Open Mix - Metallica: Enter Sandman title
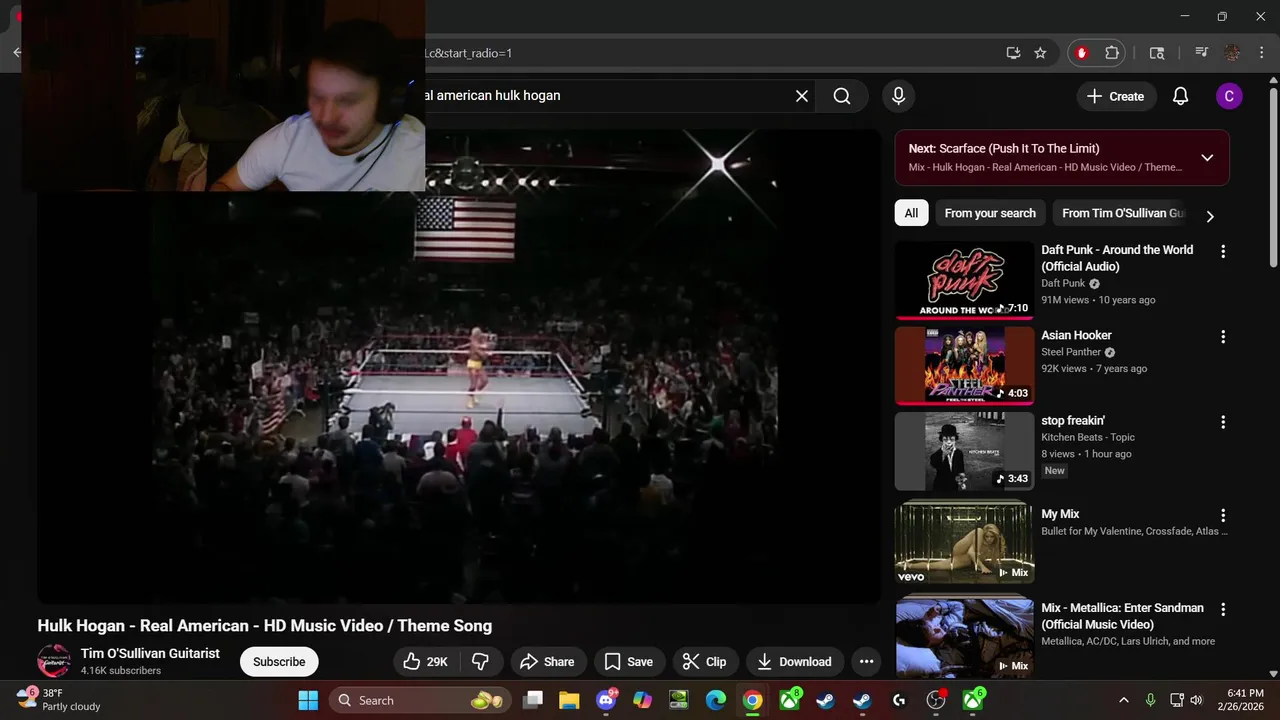Viewport: 1280px width, 720px height. click(1122, 616)
